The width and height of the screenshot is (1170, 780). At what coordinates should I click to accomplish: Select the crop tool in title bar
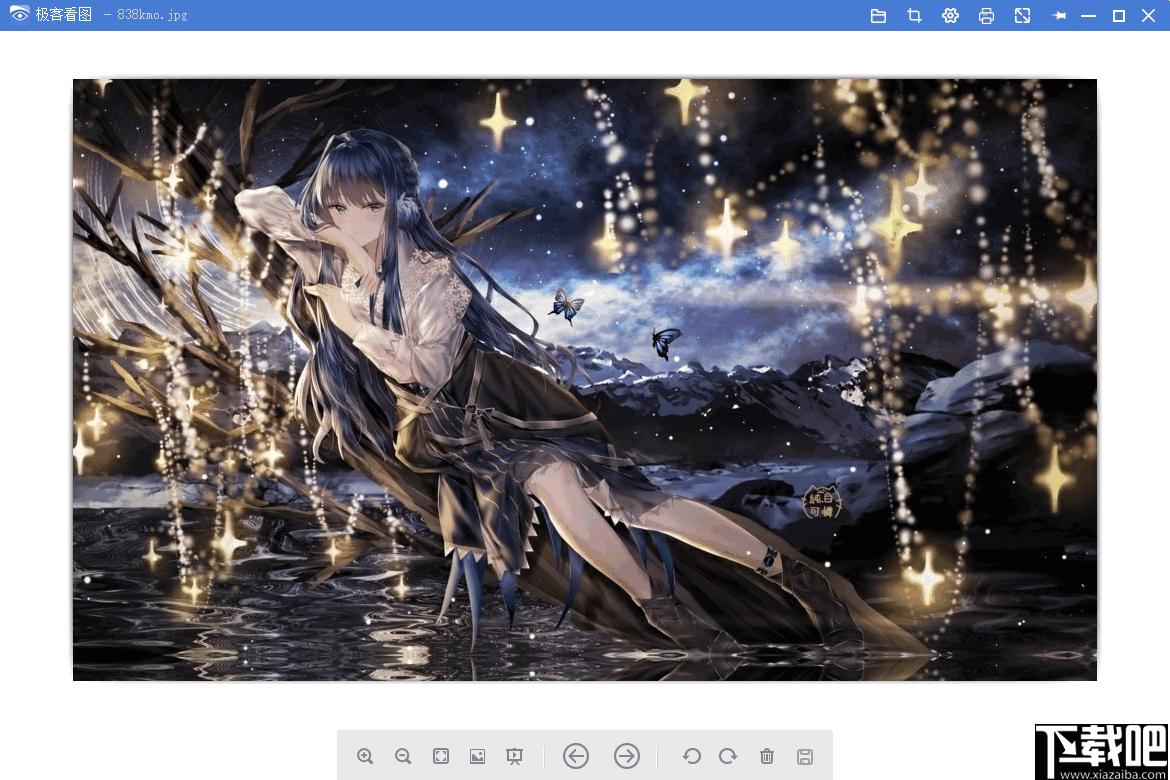pos(914,16)
